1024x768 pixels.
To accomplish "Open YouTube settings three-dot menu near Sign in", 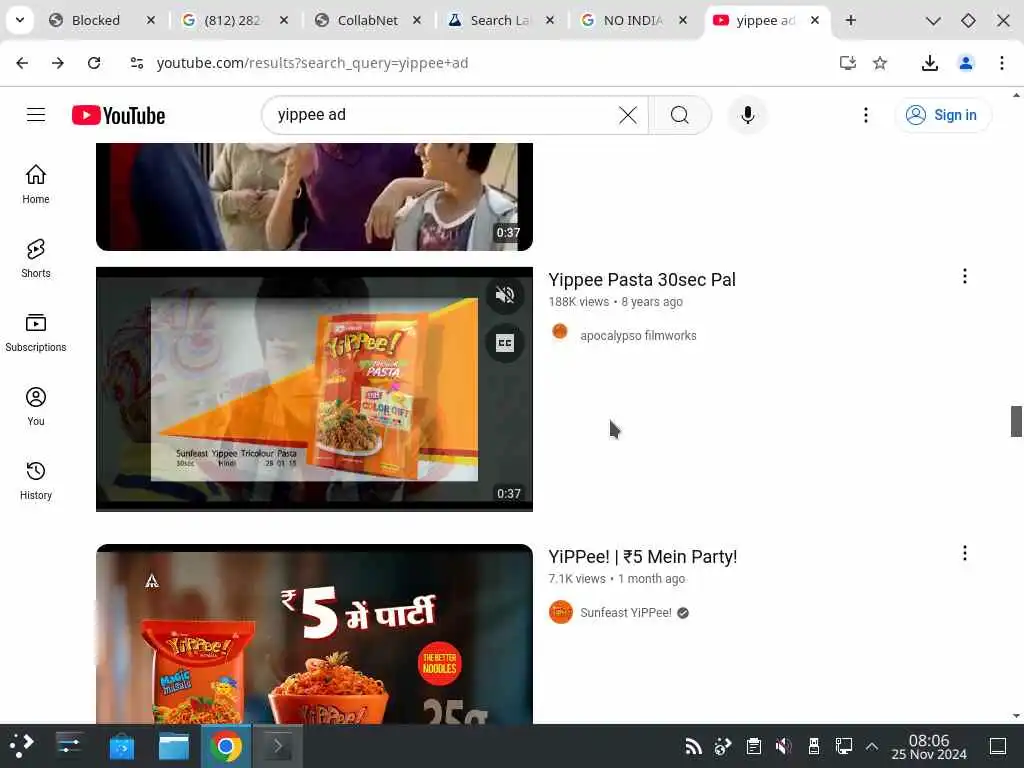I will 866,115.
